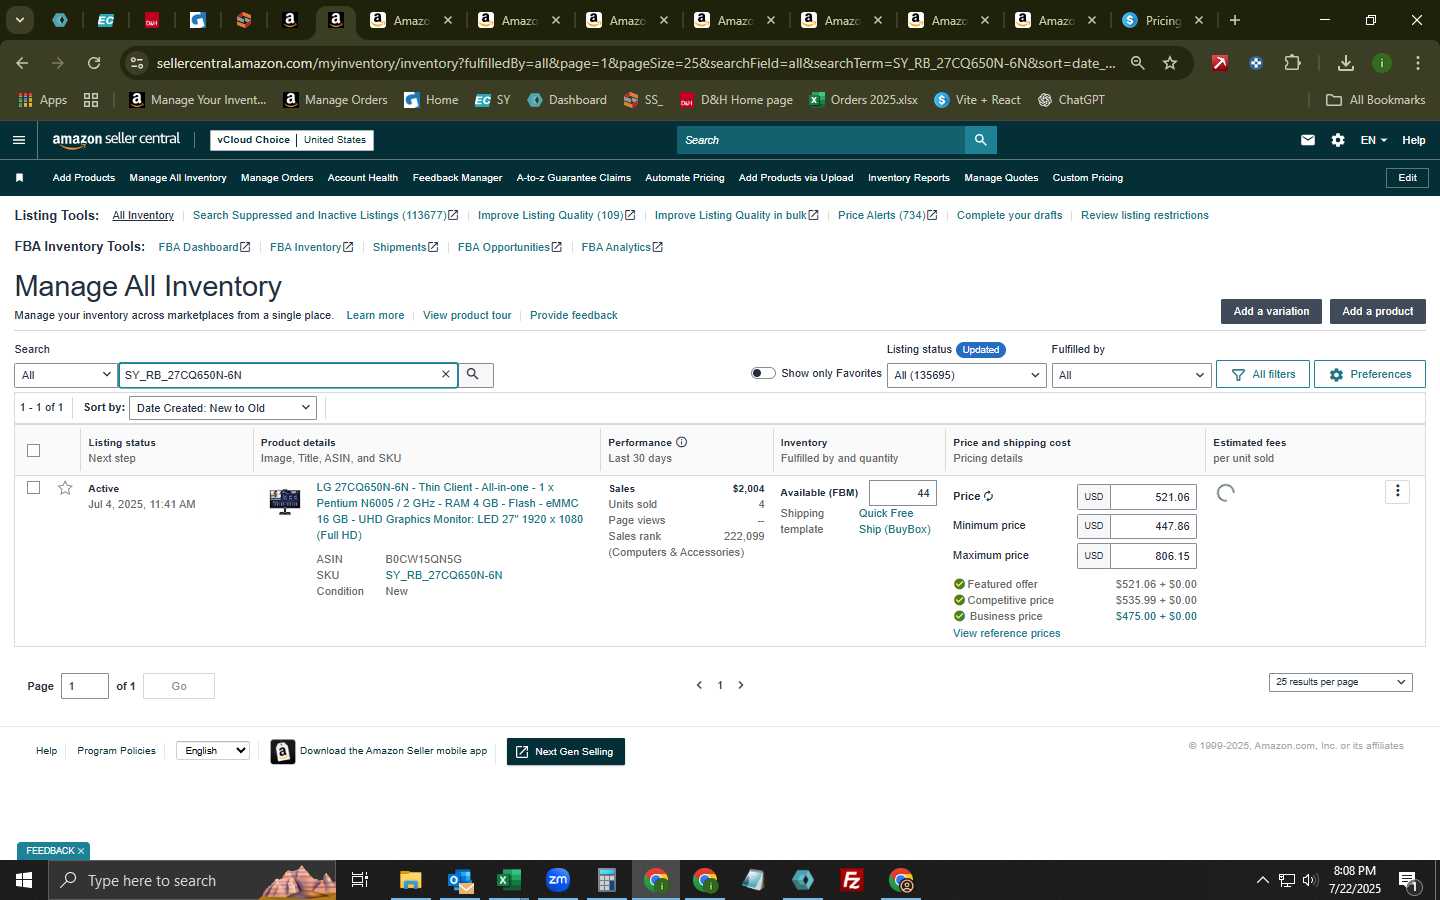Open the Manage Orders menu item
The height and width of the screenshot is (900, 1440).
(x=277, y=178)
